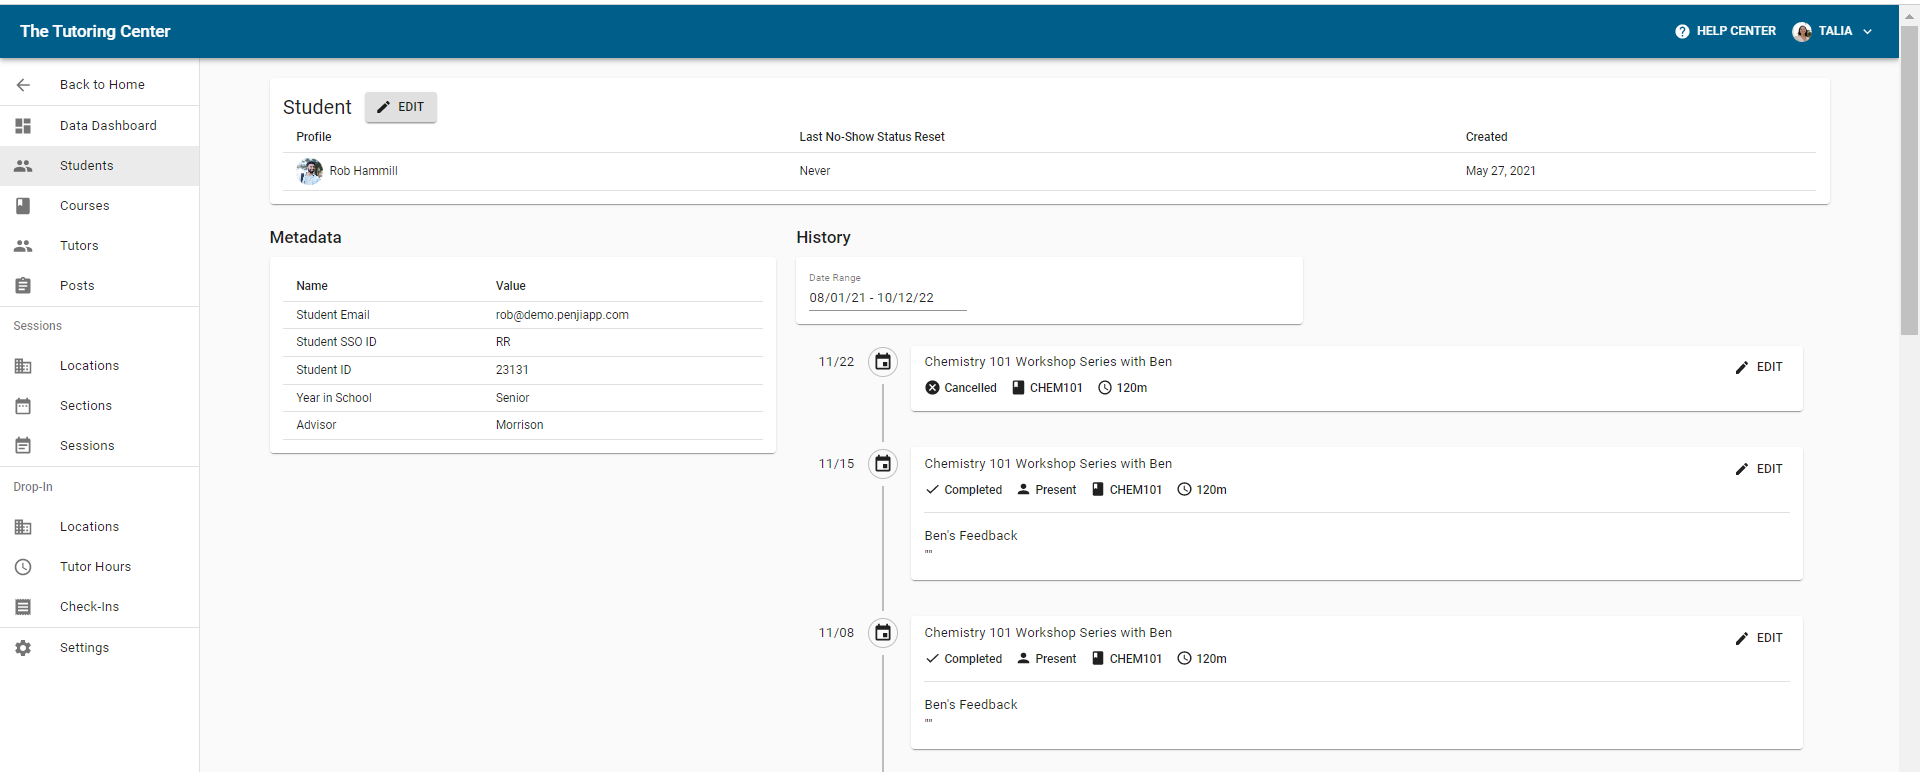The width and height of the screenshot is (1920, 772).
Task: Open the Settings gear icon
Action: (x=23, y=648)
